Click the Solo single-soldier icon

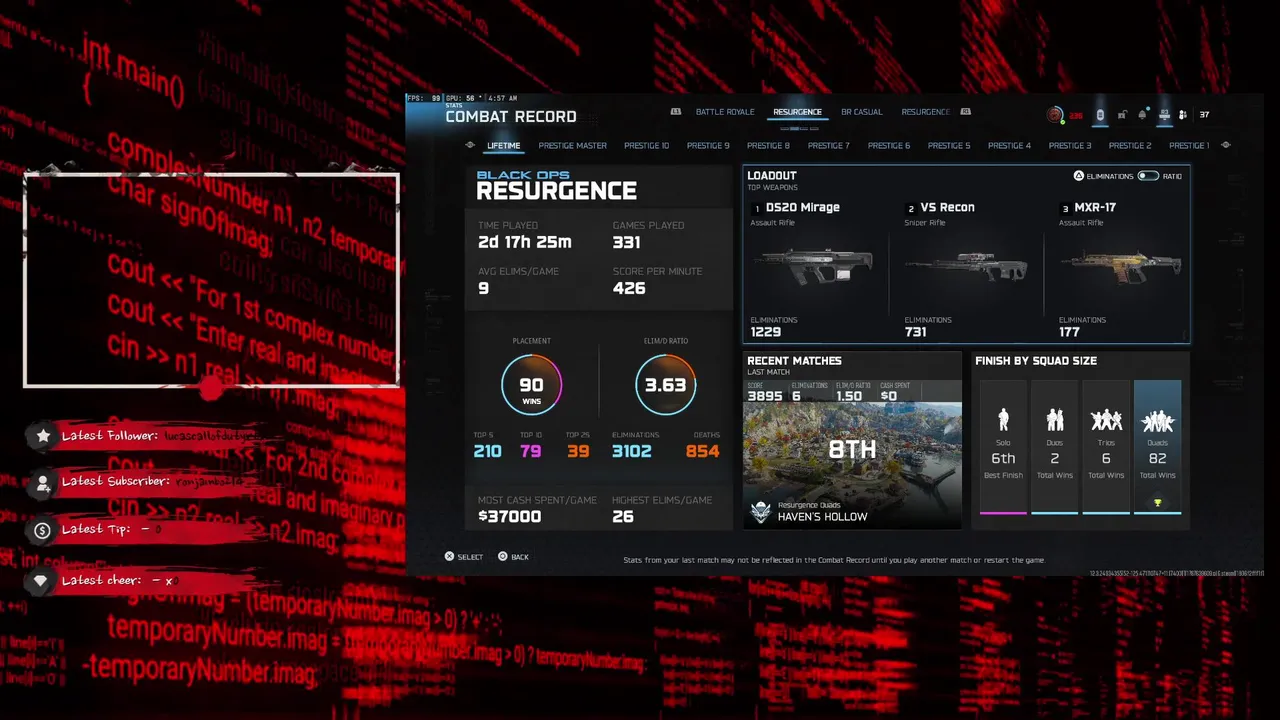[x=1003, y=420]
